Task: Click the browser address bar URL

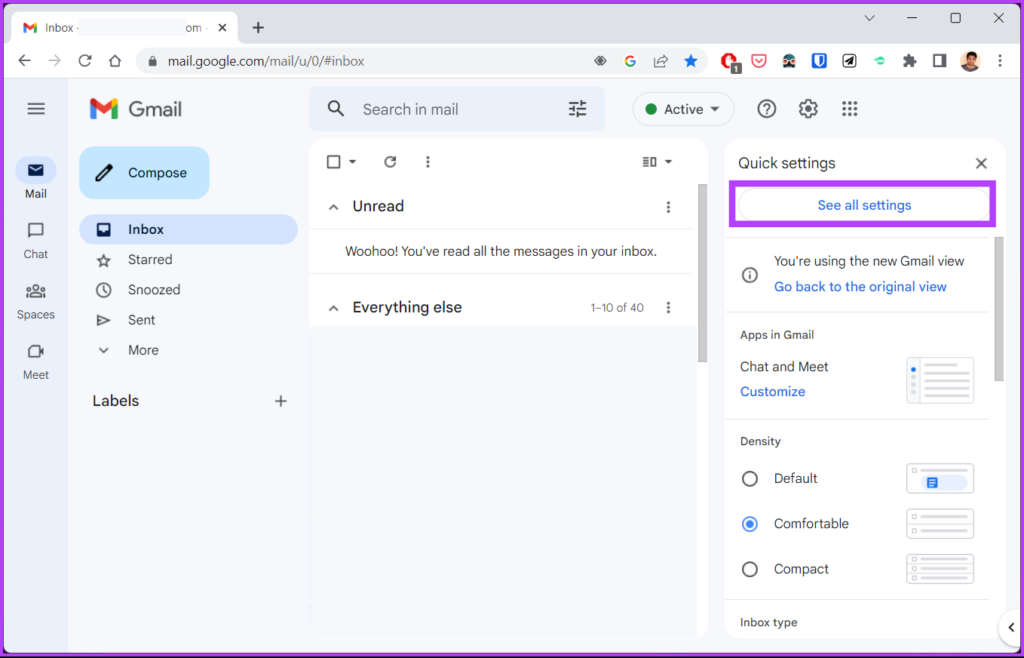Action: tap(266, 61)
